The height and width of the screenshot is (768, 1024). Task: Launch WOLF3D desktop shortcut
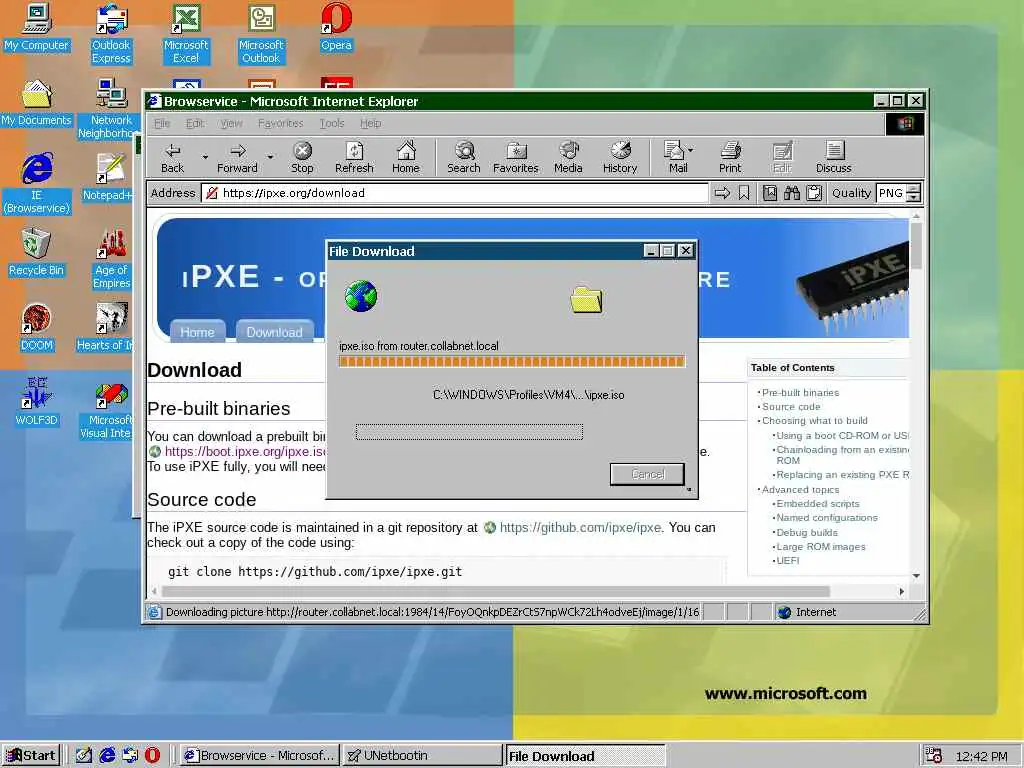tap(36, 402)
